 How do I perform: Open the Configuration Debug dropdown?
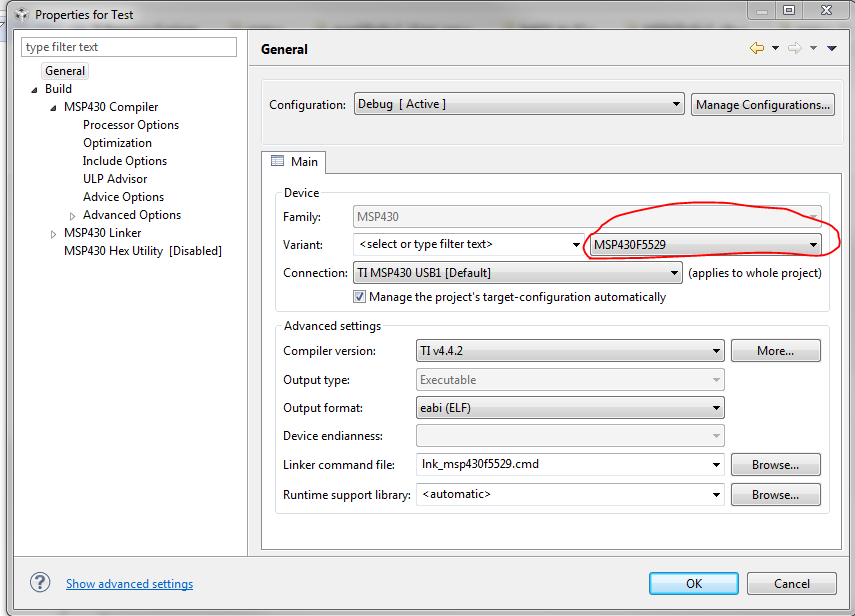pos(519,104)
